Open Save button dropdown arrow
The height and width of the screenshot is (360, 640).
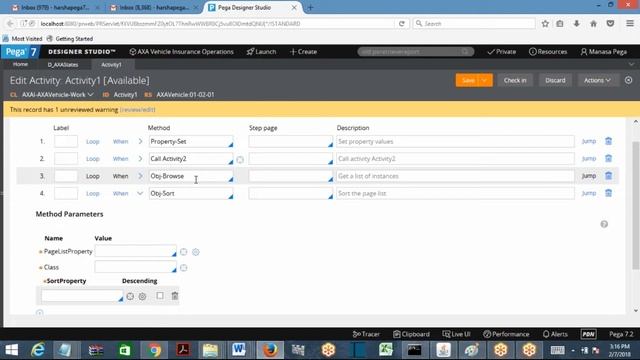[484, 80]
